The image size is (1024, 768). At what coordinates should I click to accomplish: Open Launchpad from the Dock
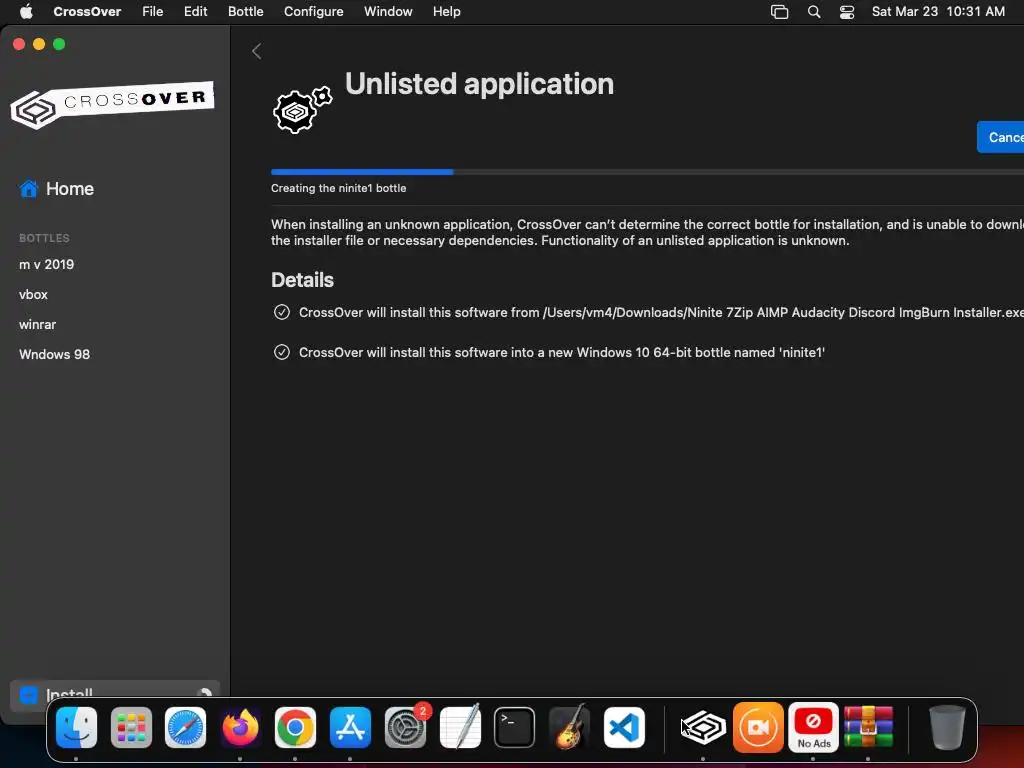pos(131,728)
